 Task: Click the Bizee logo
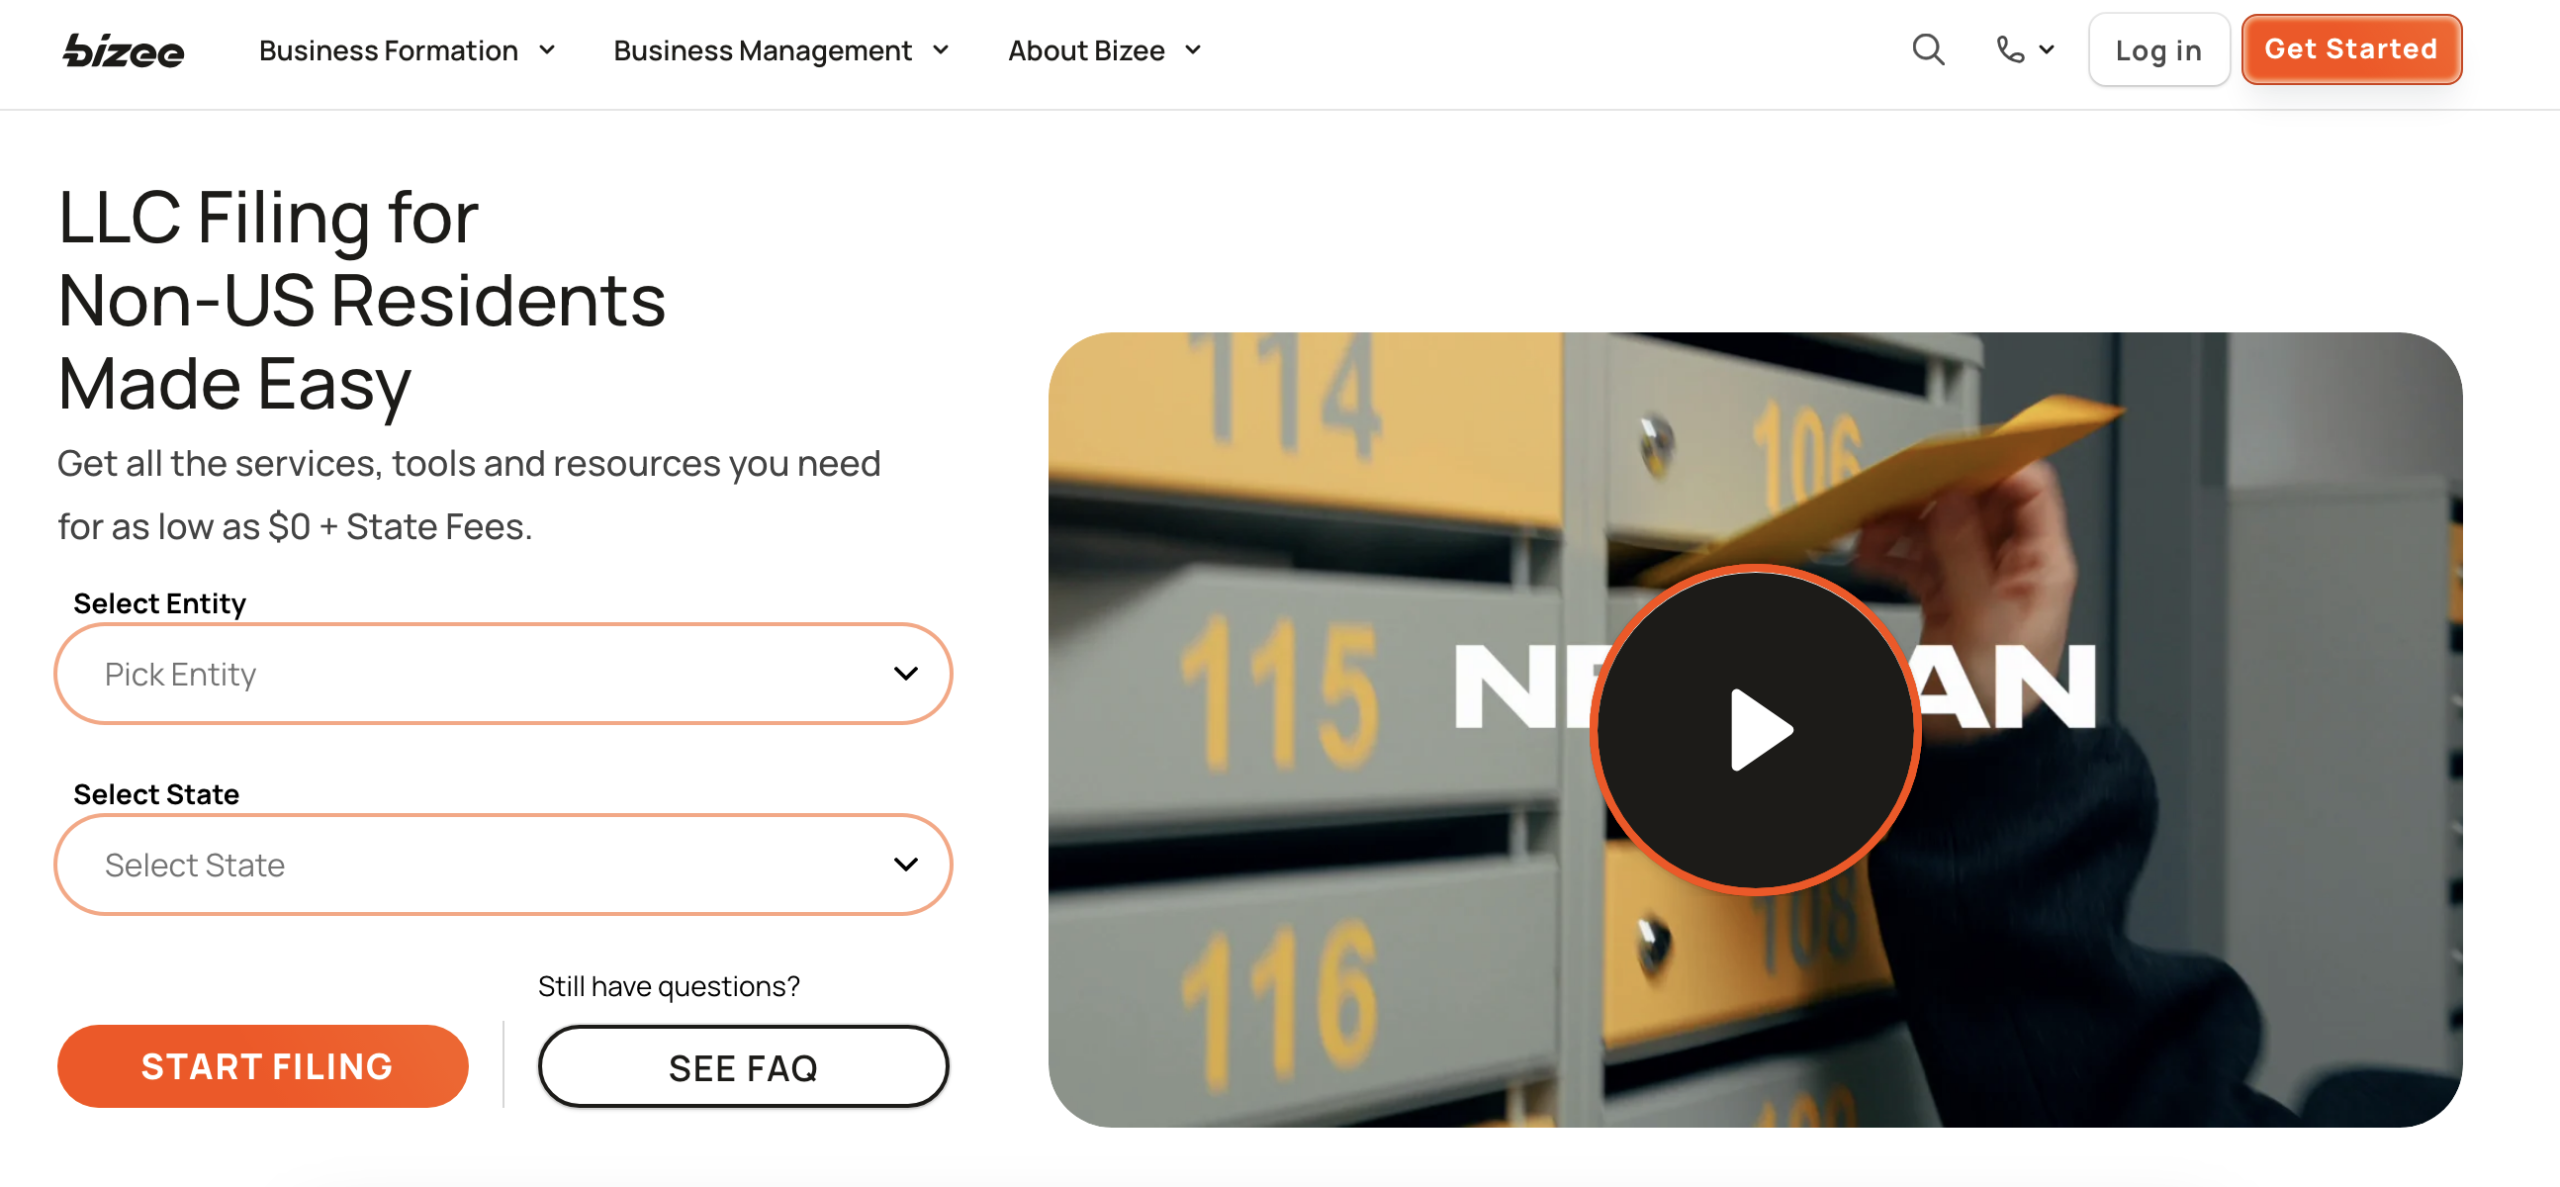[123, 50]
